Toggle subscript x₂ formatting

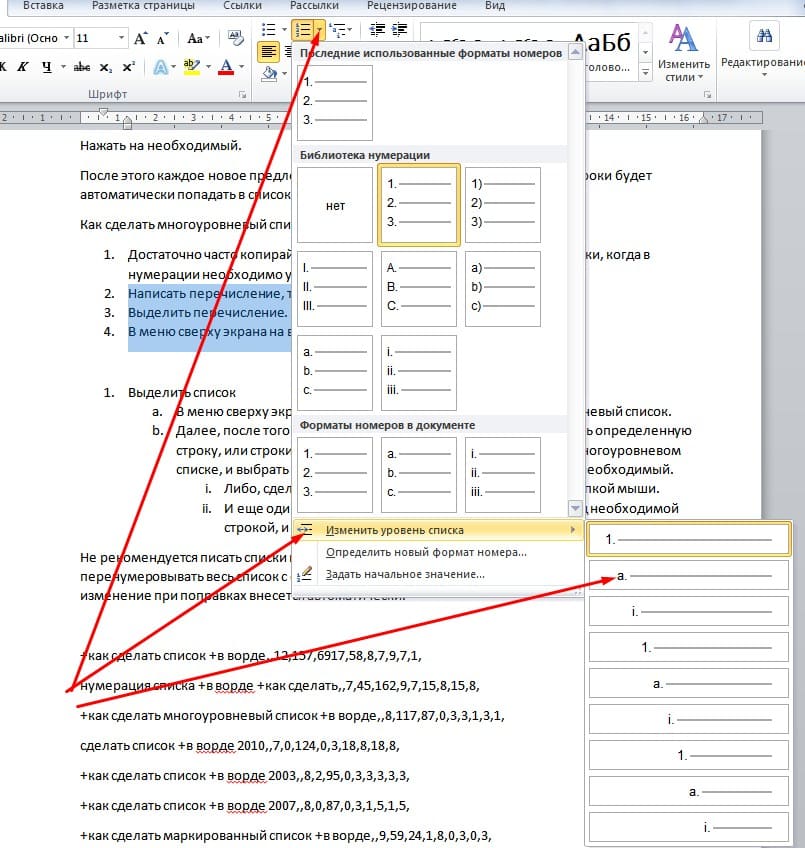coord(106,68)
